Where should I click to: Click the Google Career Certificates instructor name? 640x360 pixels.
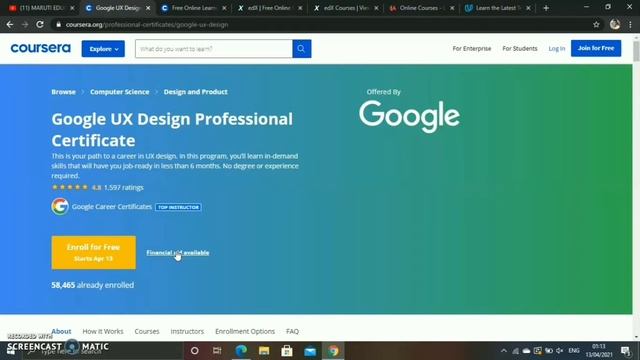click(112, 207)
